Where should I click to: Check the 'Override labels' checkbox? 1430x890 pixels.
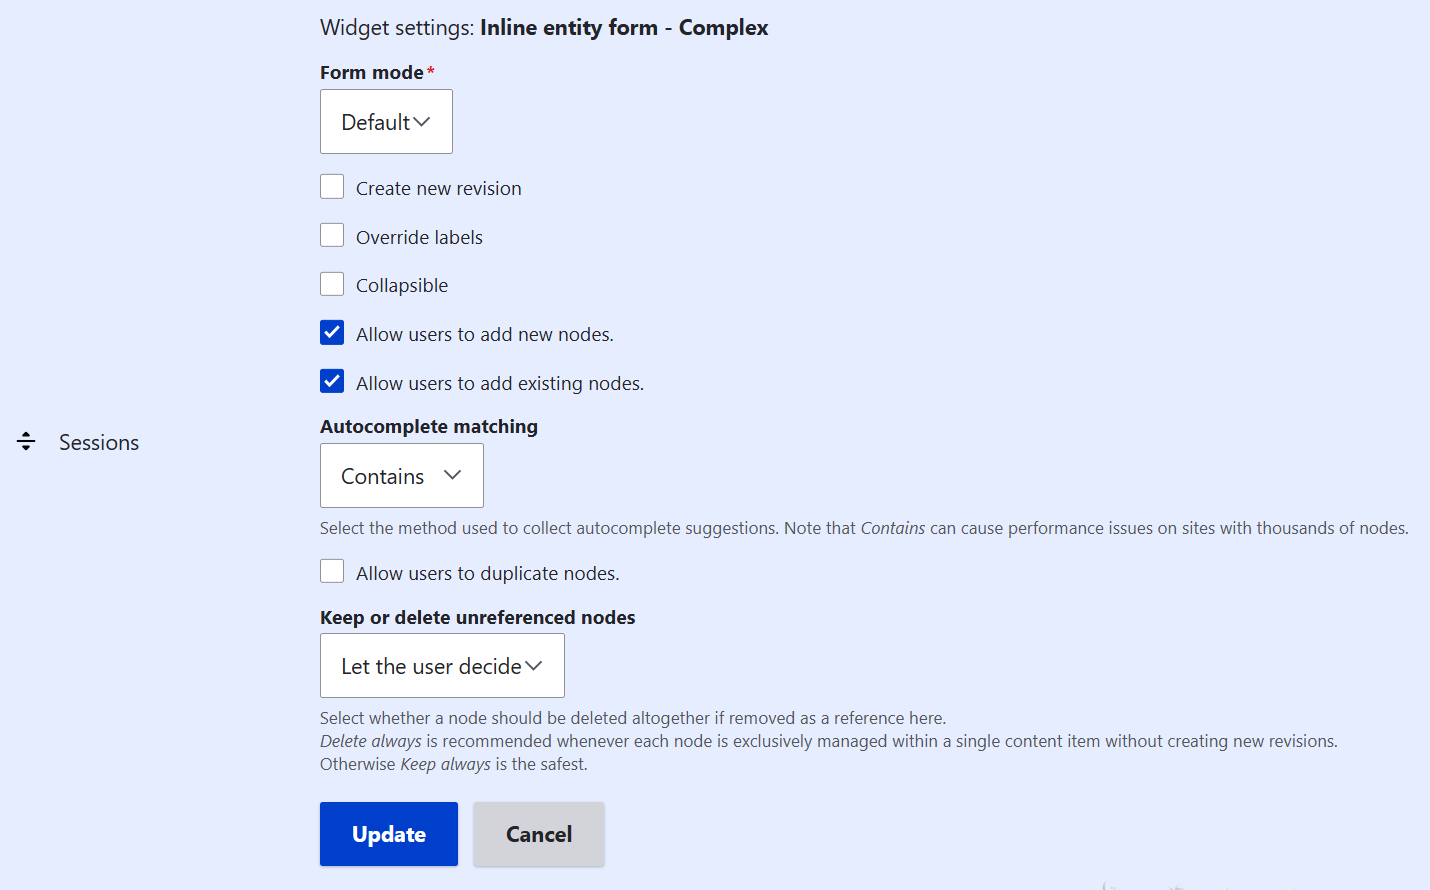[332, 235]
